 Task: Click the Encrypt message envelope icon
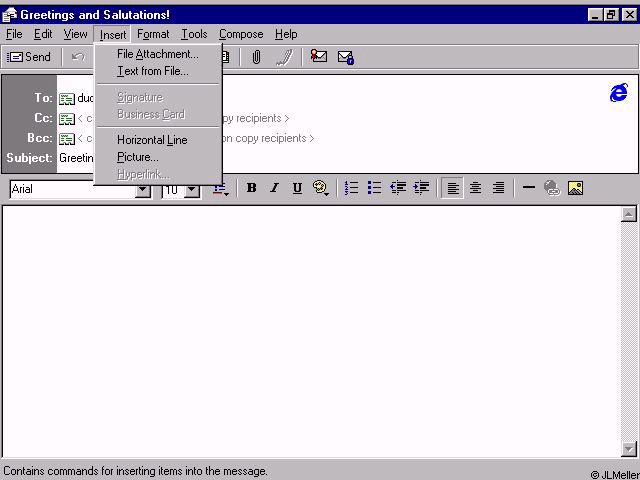click(346, 57)
